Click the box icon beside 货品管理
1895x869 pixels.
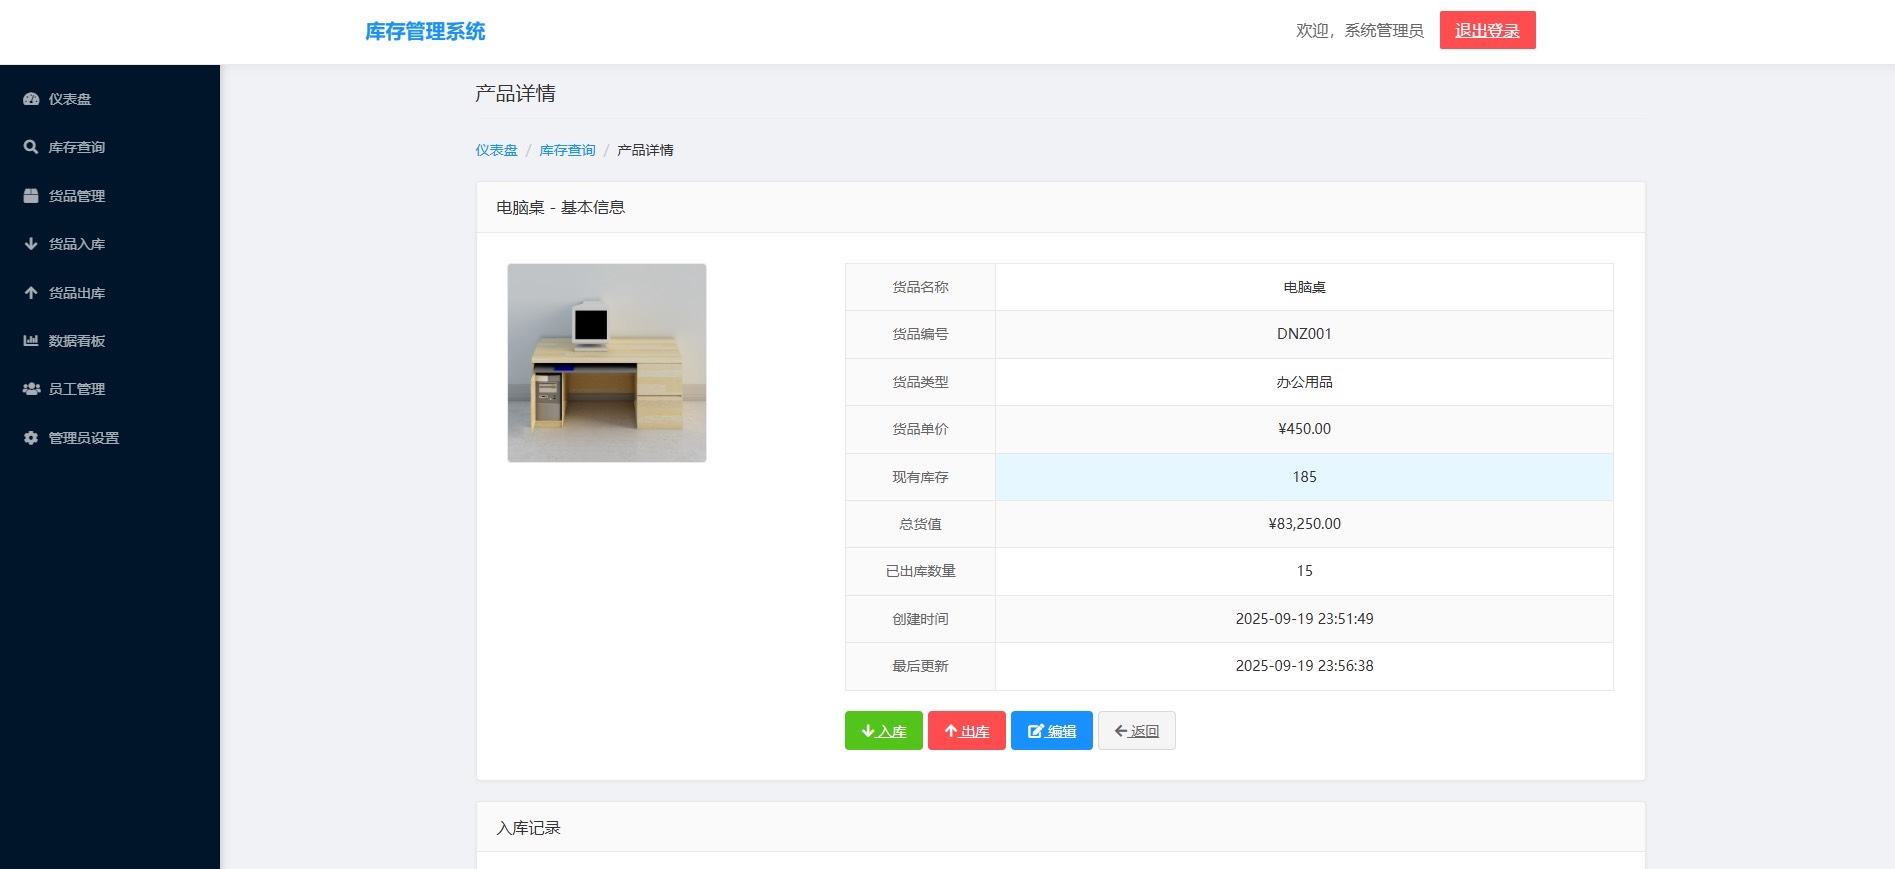click(31, 196)
